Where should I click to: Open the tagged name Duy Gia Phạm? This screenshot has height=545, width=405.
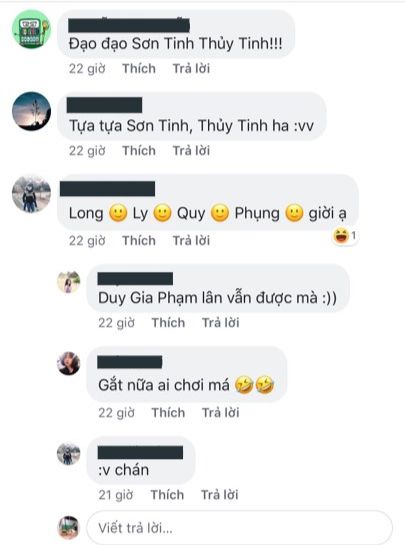pos(143,298)
